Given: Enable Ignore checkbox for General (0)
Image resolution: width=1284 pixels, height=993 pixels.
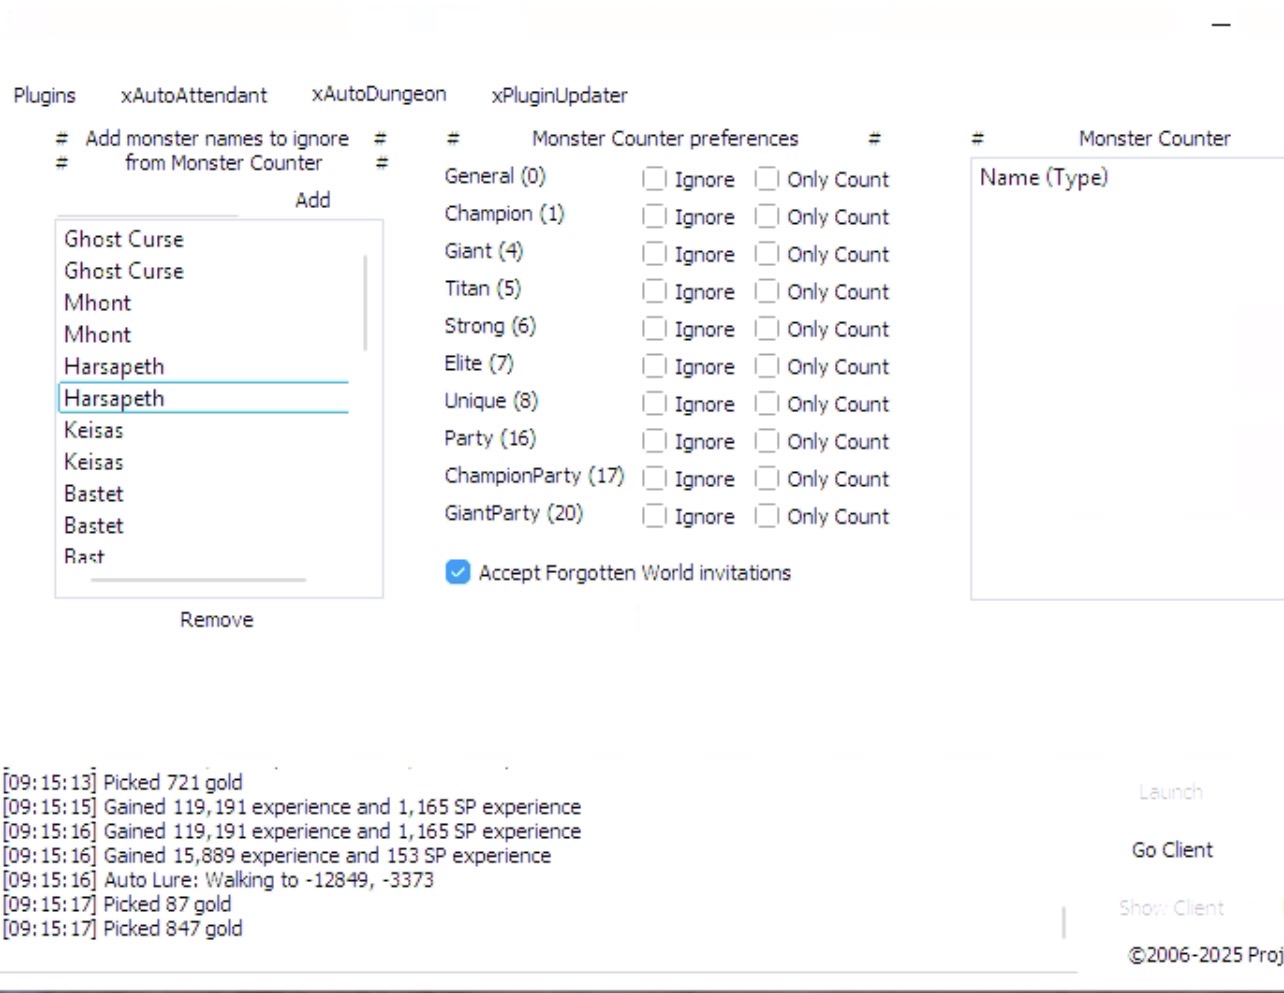Looking at the screenshot, I should 654,179.
